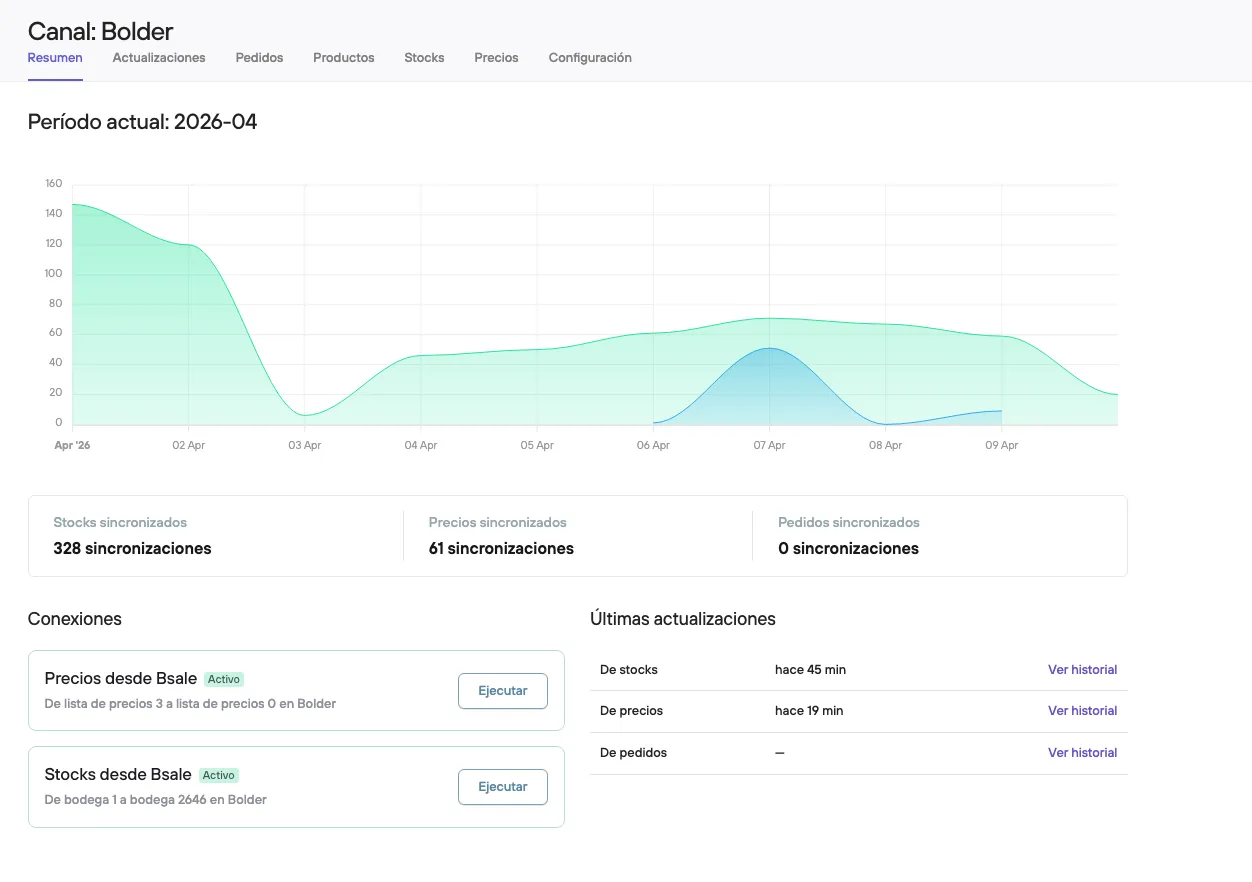
Task: Click the "Stocks sincronizados" label
Action: point(120,522)
